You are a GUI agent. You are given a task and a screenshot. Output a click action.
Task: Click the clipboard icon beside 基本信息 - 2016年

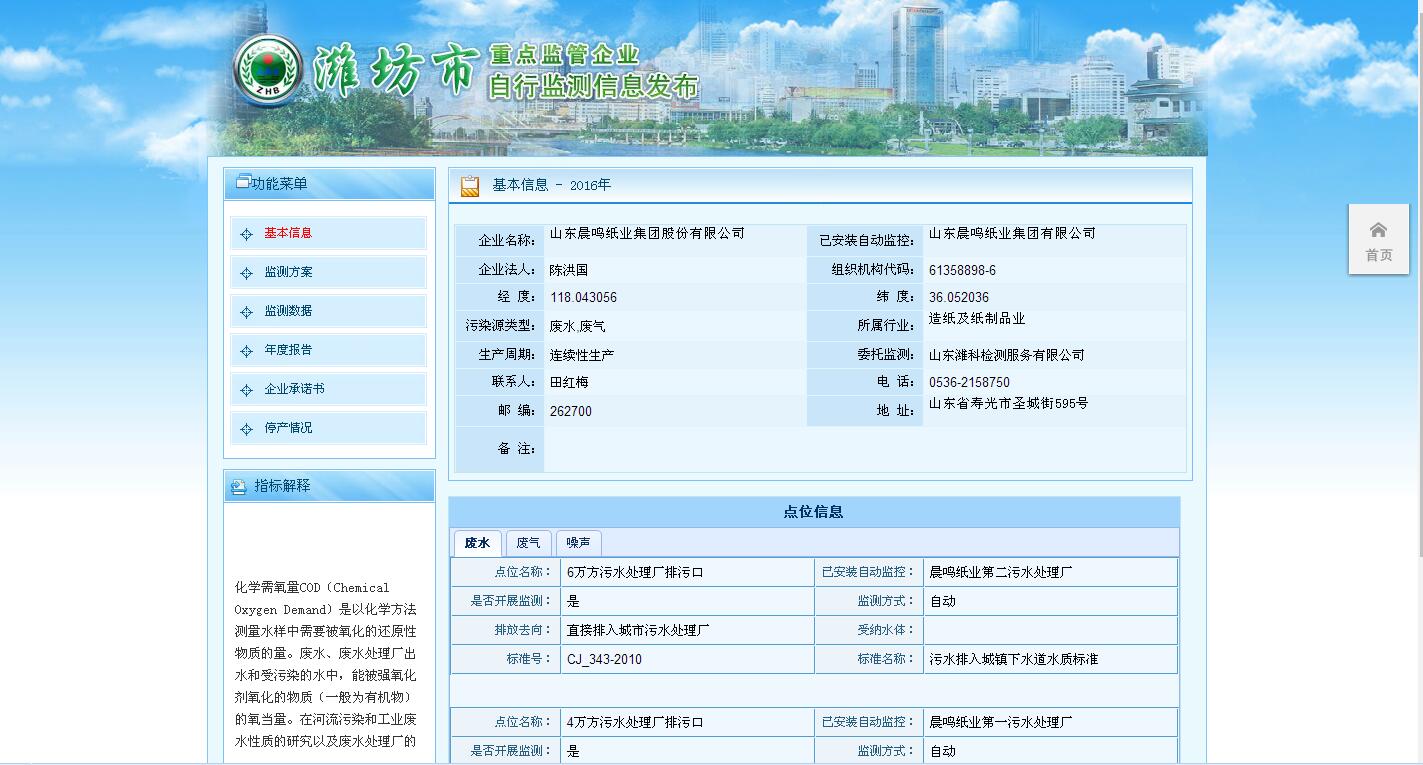click(x=468, y=185)
